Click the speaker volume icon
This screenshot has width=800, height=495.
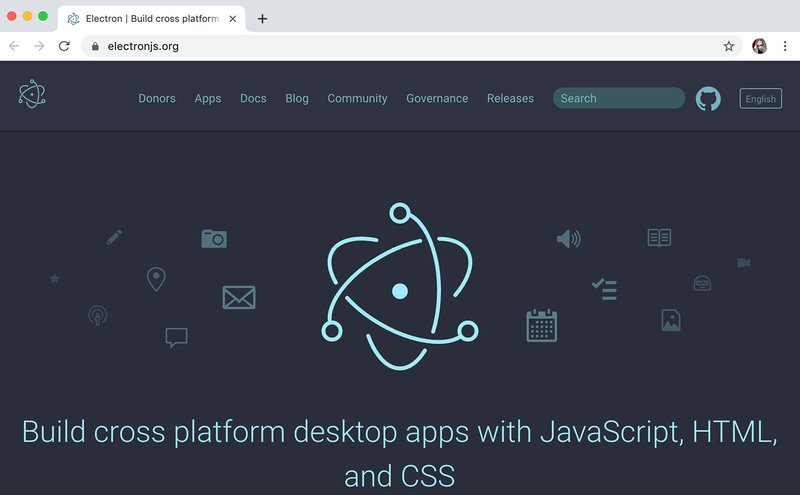click(x=568, y=238)
